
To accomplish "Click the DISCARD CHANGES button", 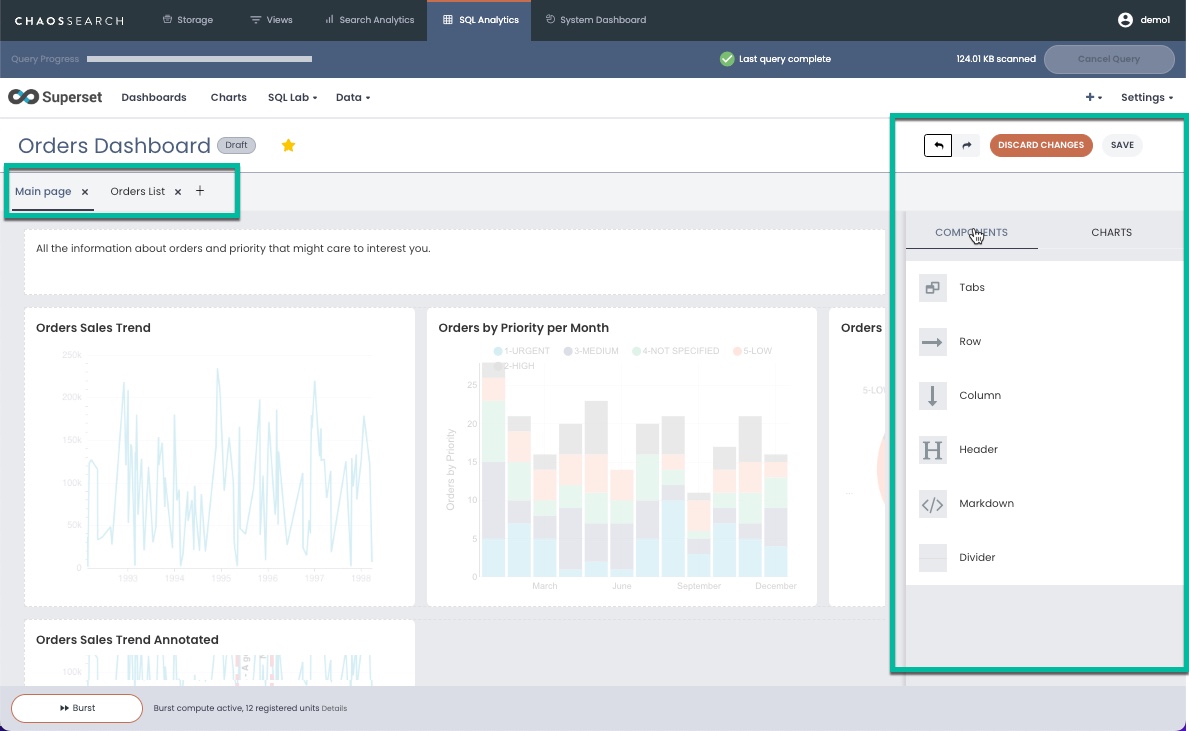I will 1040,145.
